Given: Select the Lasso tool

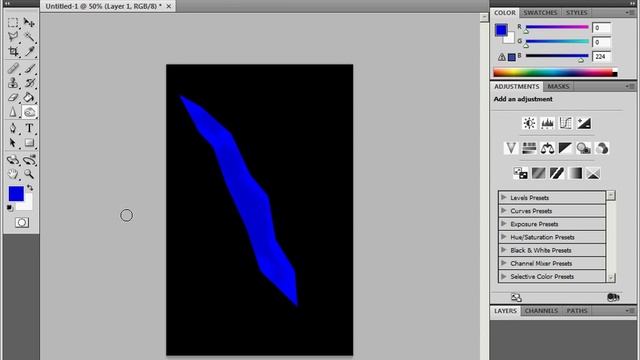Looking at the screenshot, I should click(13, 37).
